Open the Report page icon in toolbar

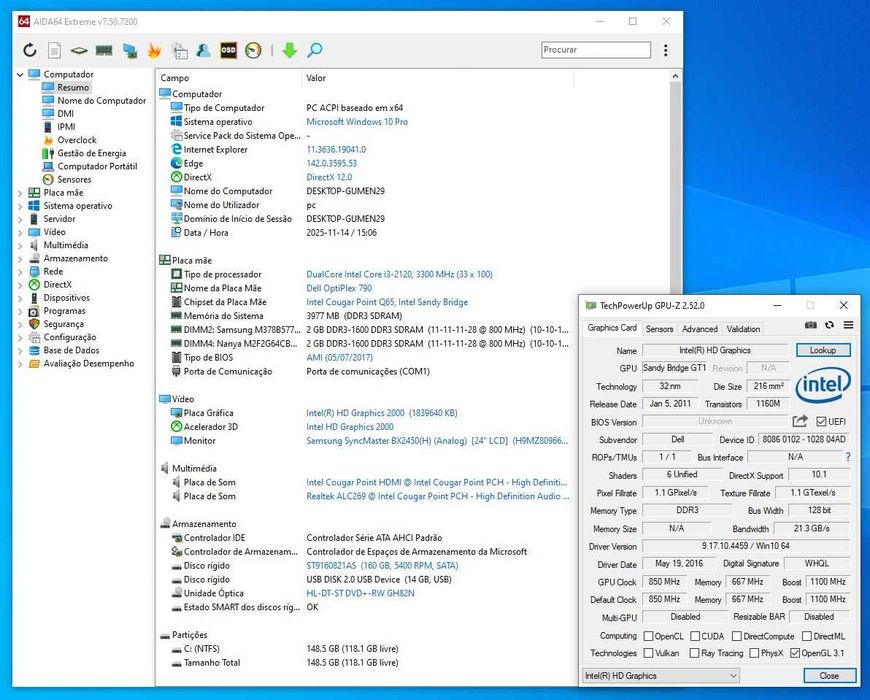pyautogui.click(x=54, y=50)
